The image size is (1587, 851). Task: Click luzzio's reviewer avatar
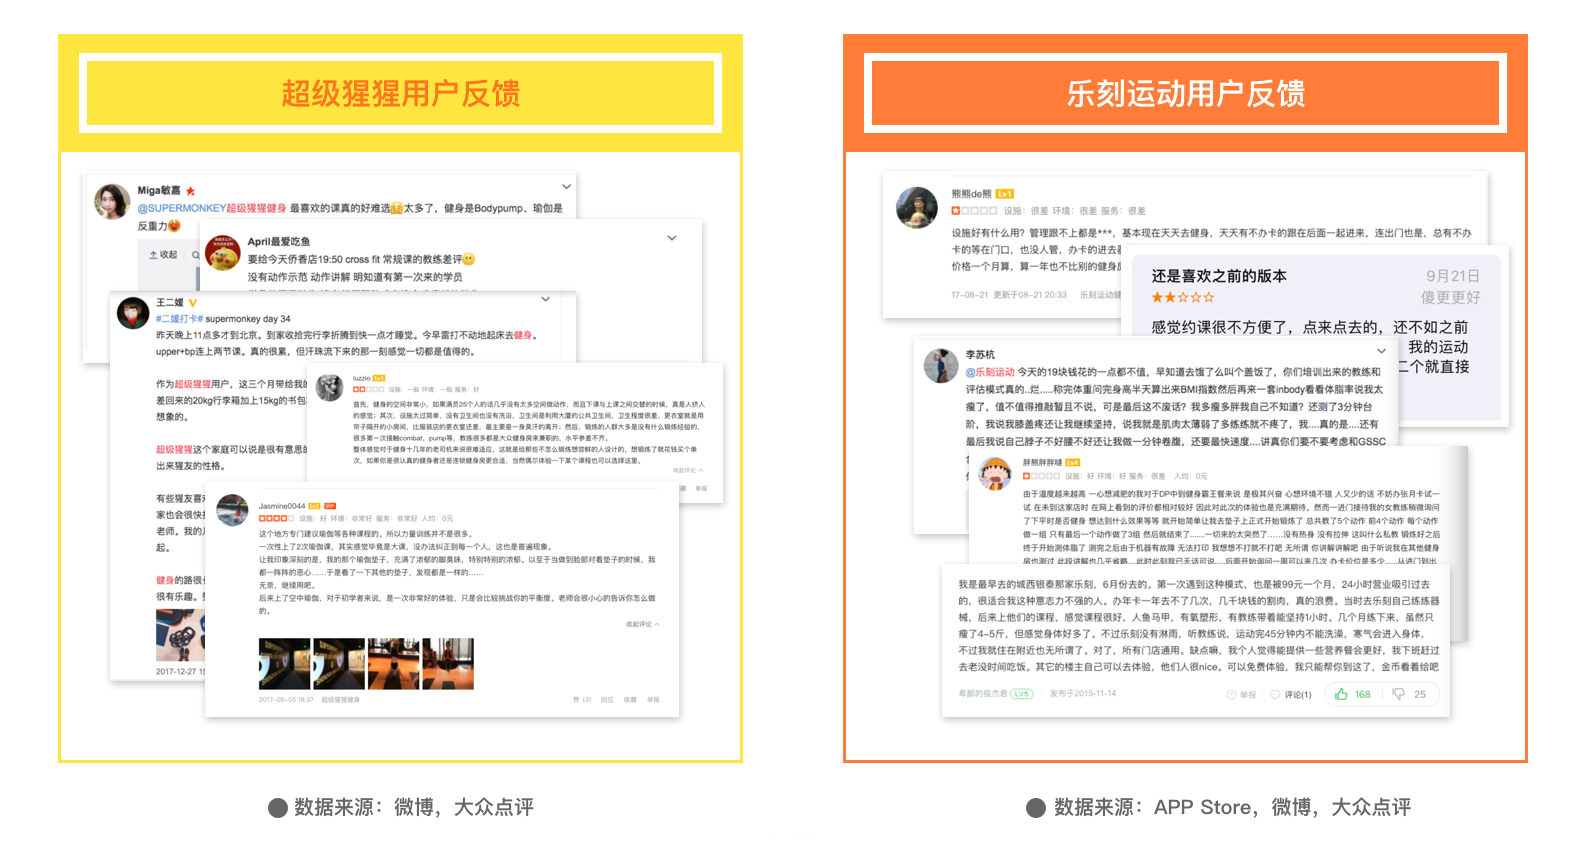[x=330, y=388]
